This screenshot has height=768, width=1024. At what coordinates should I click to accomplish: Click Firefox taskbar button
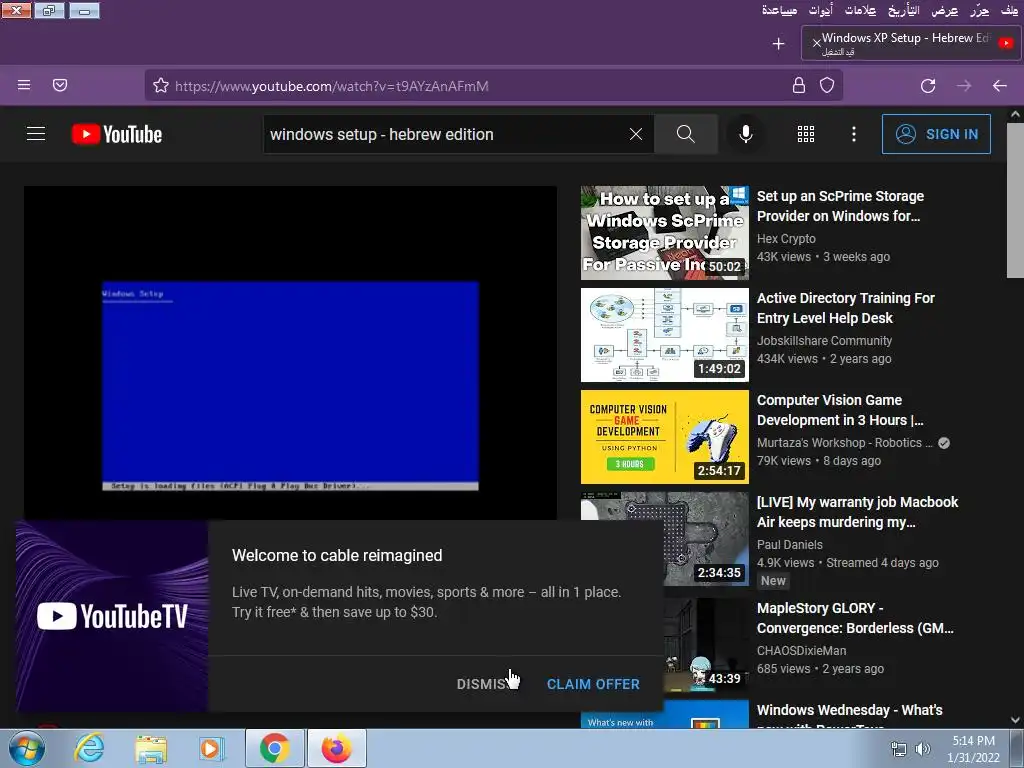coord(336,748)
